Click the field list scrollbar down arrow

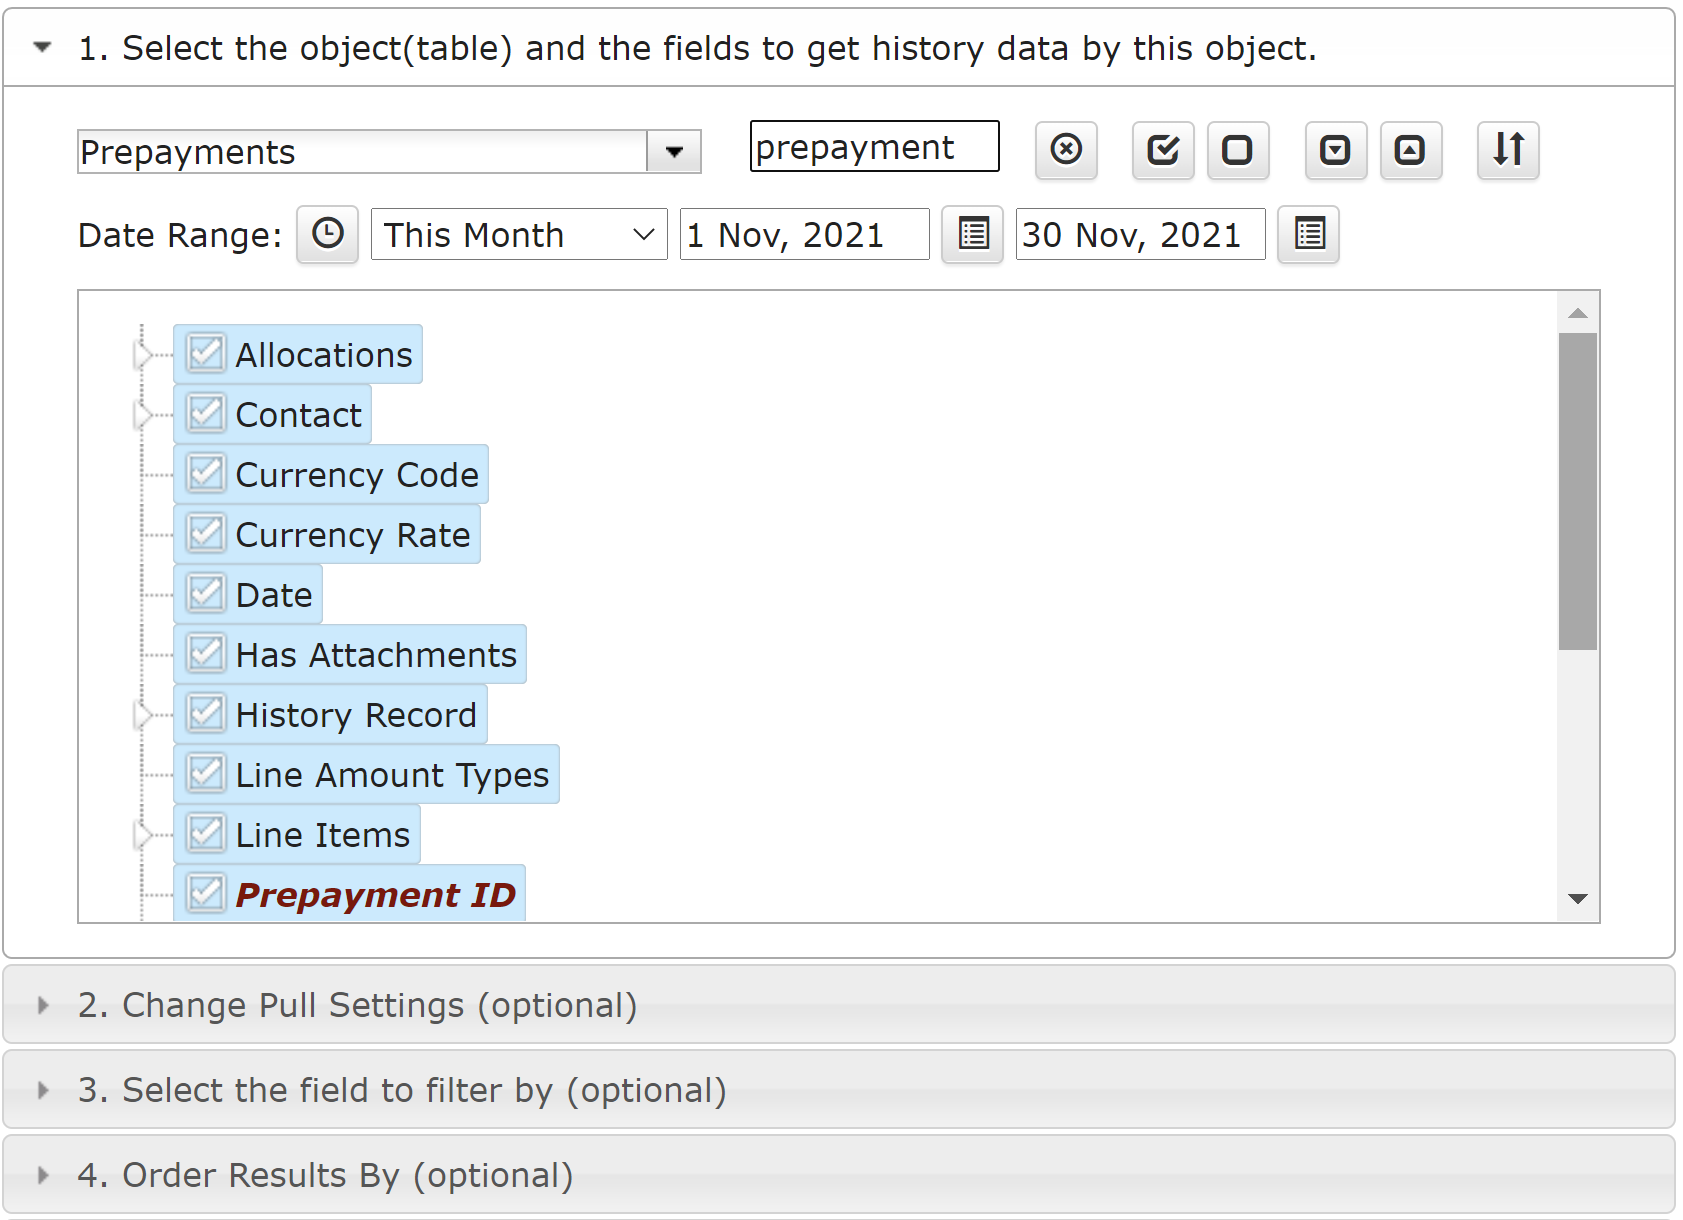(1578, 899)
